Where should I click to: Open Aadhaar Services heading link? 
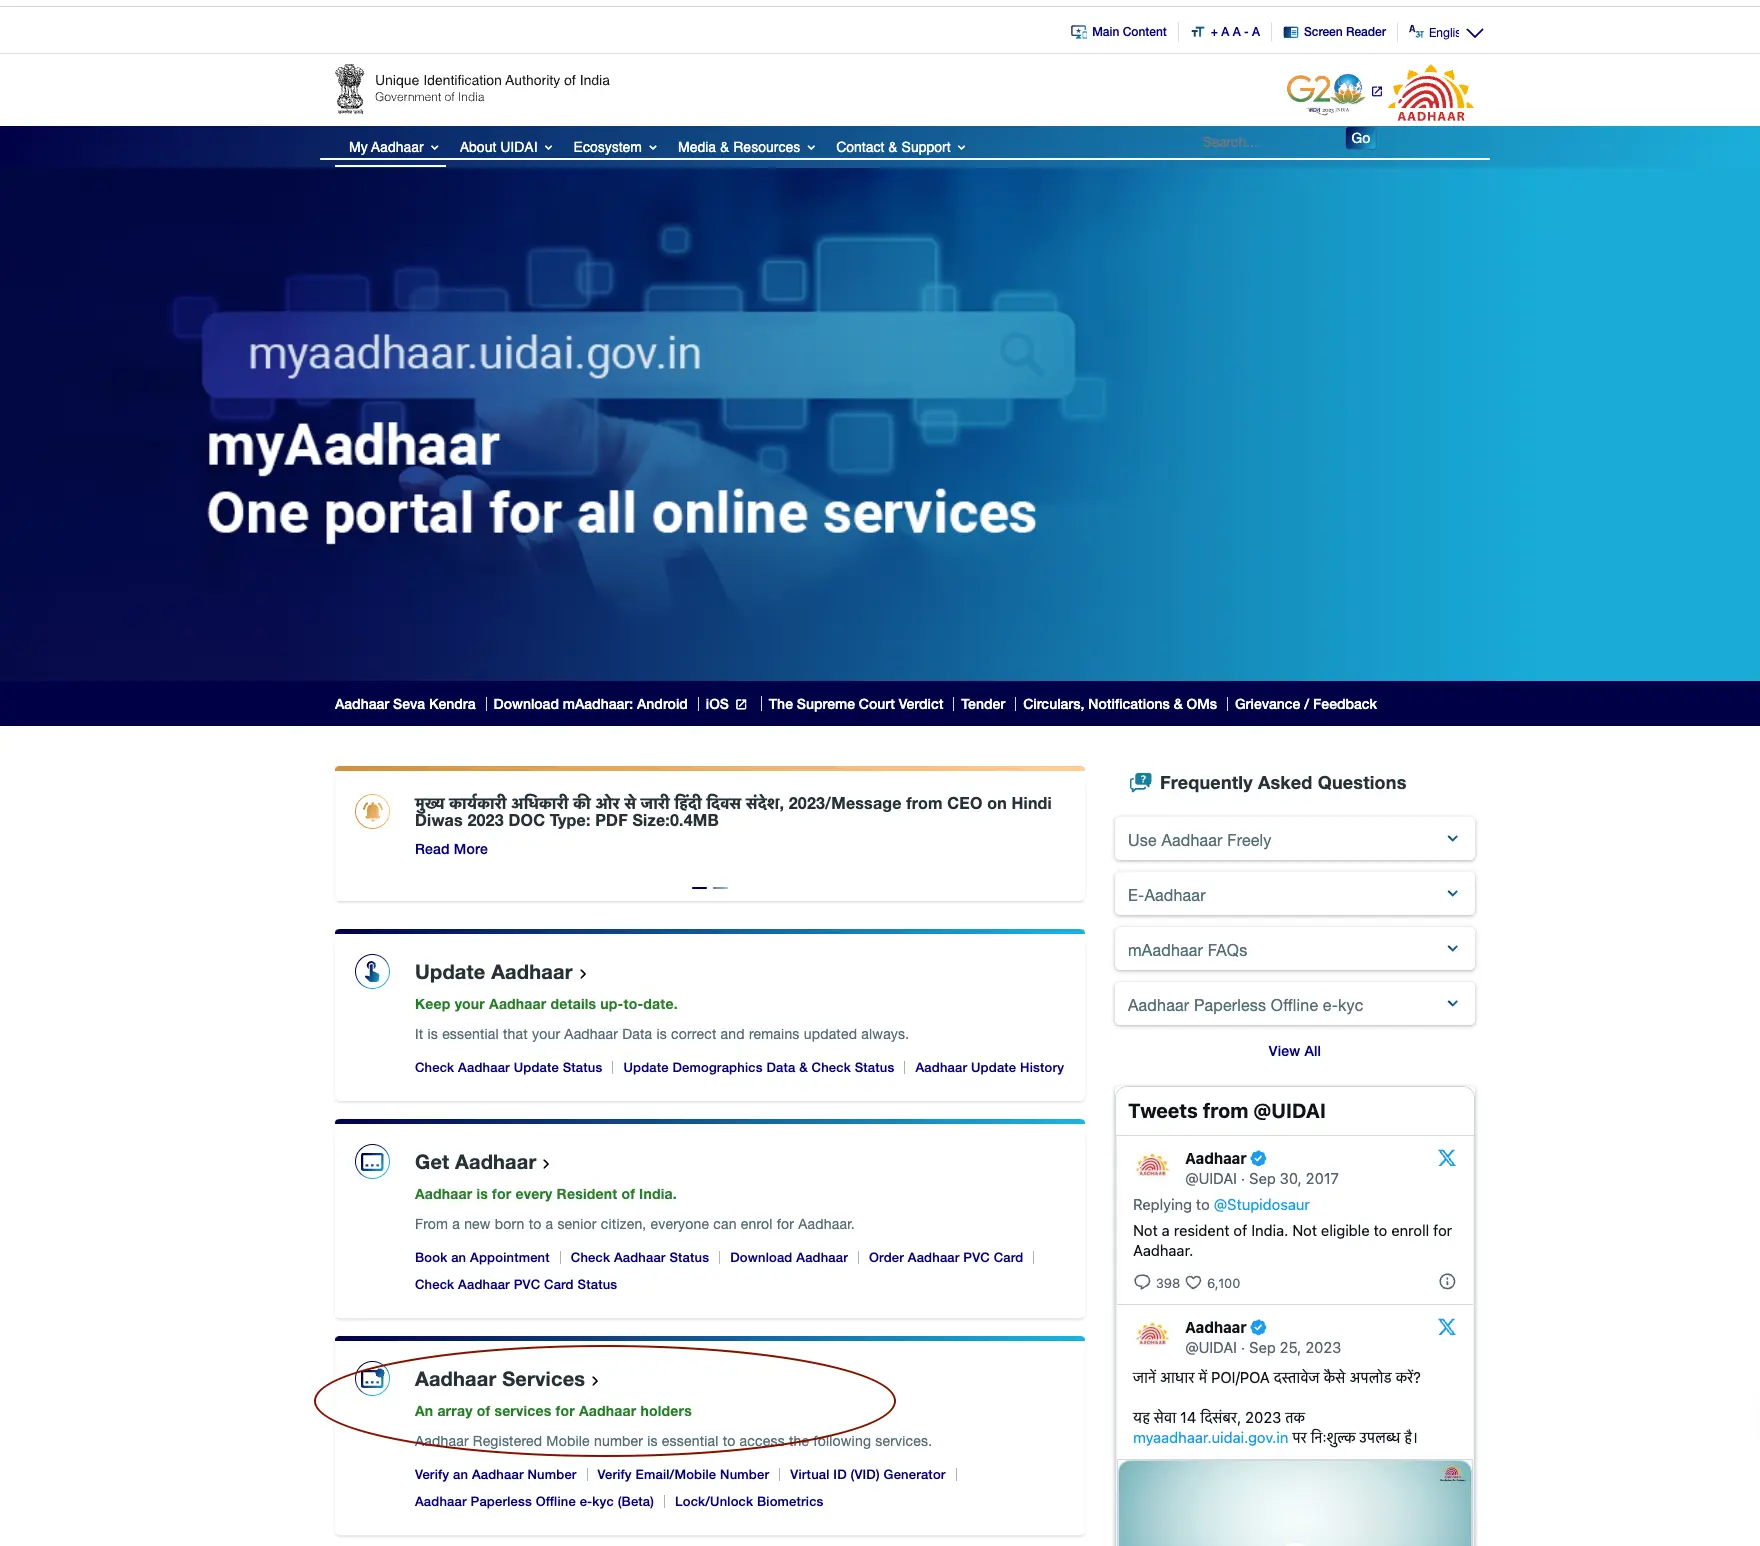tap(507, 1379)
